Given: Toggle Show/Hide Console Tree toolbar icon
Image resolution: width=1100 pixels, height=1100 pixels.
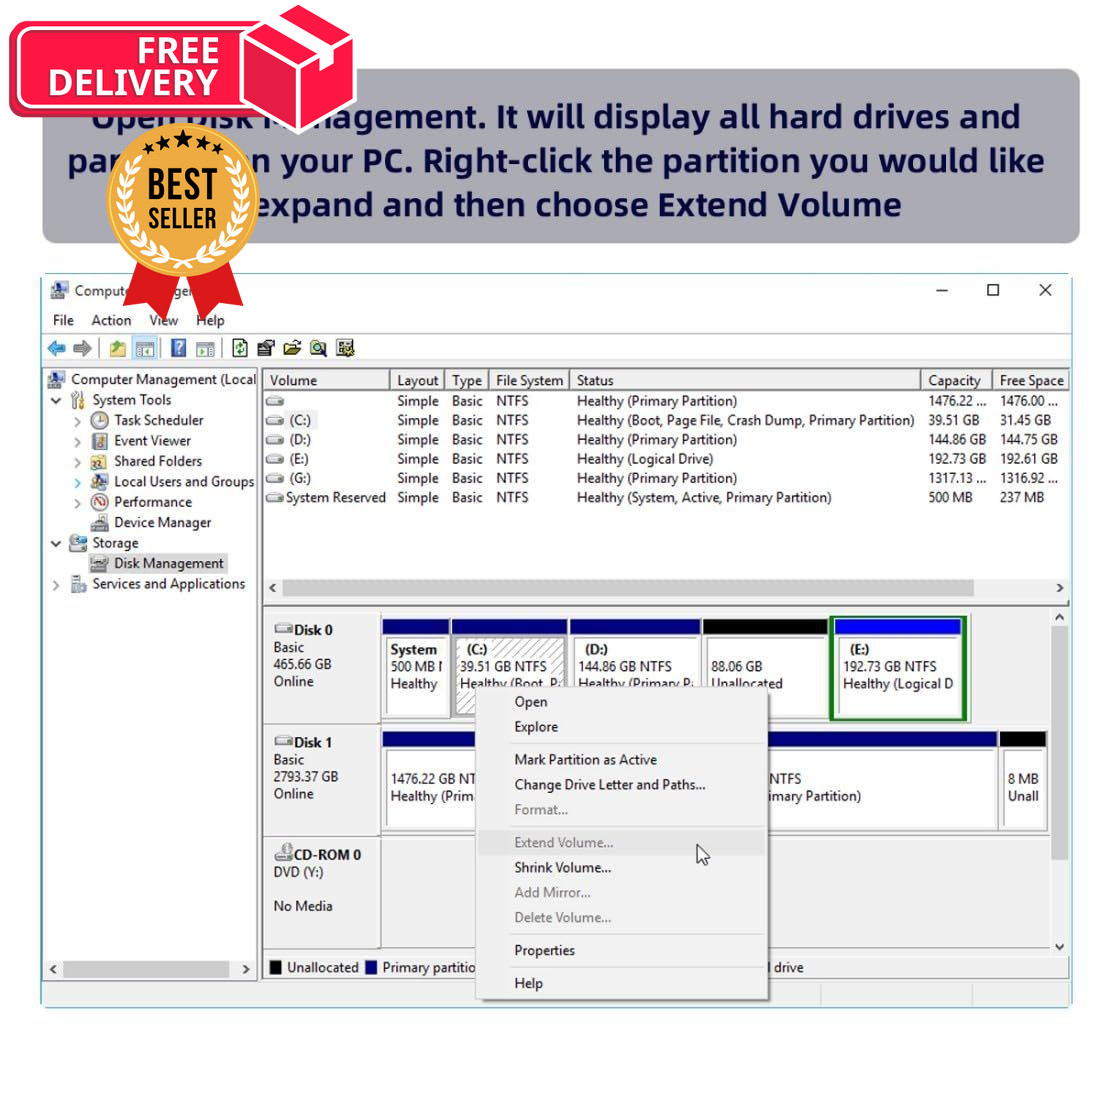Looking at the screenshot, I should [145, 348].
